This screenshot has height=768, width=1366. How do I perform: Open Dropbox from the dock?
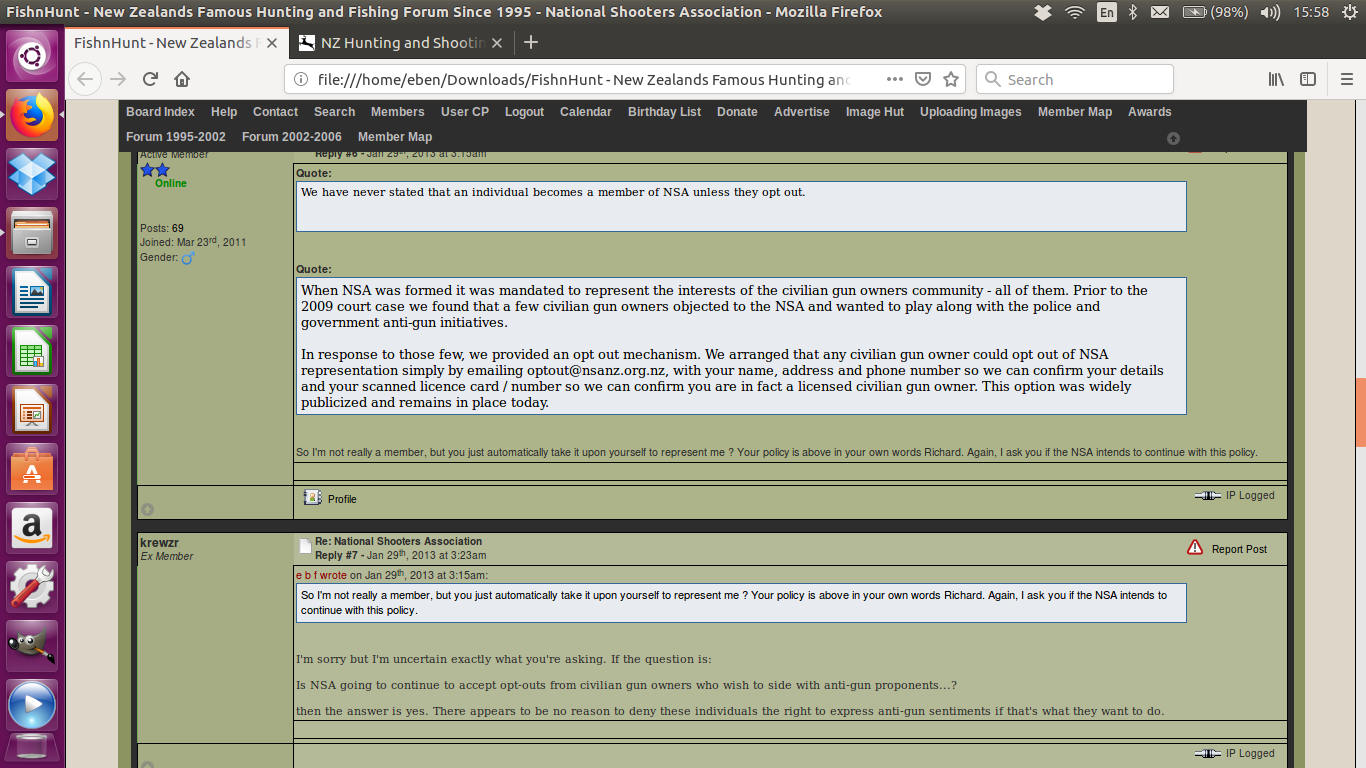(33, 174)
